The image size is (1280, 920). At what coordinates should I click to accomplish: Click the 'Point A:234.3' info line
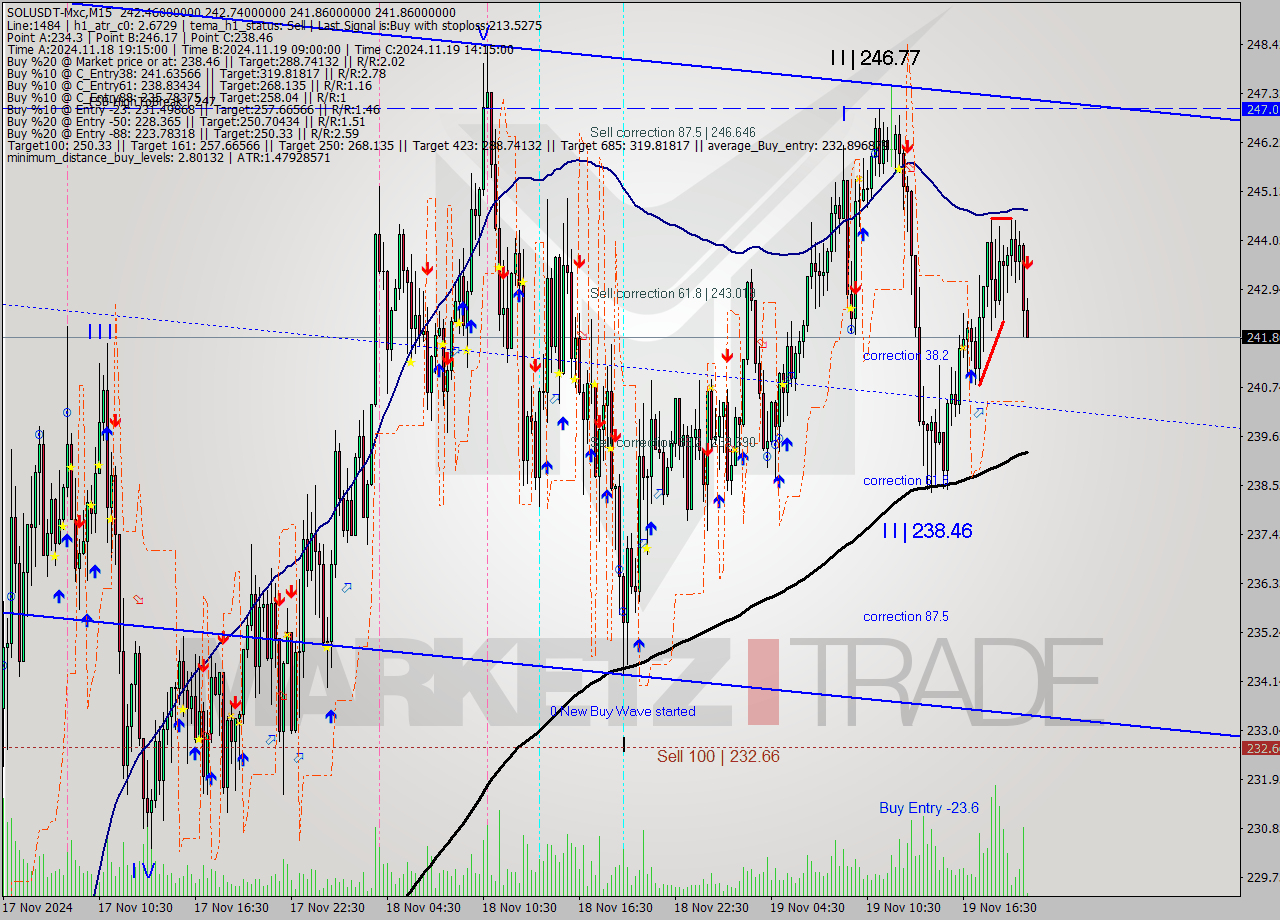[x=140, y=37]
